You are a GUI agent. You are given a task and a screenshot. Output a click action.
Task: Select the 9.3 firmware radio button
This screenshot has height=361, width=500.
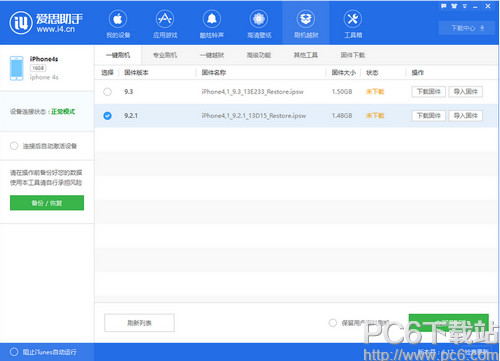[107, 92]
